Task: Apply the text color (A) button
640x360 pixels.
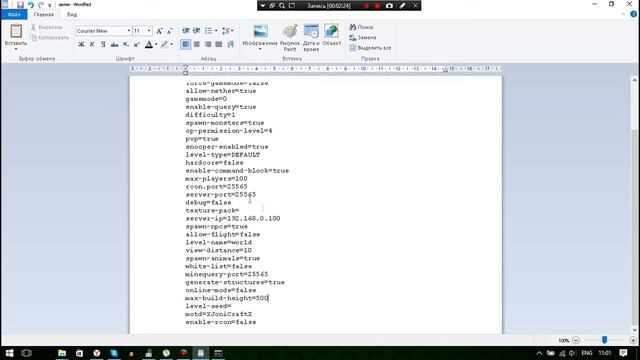Action: click(149, 44)
